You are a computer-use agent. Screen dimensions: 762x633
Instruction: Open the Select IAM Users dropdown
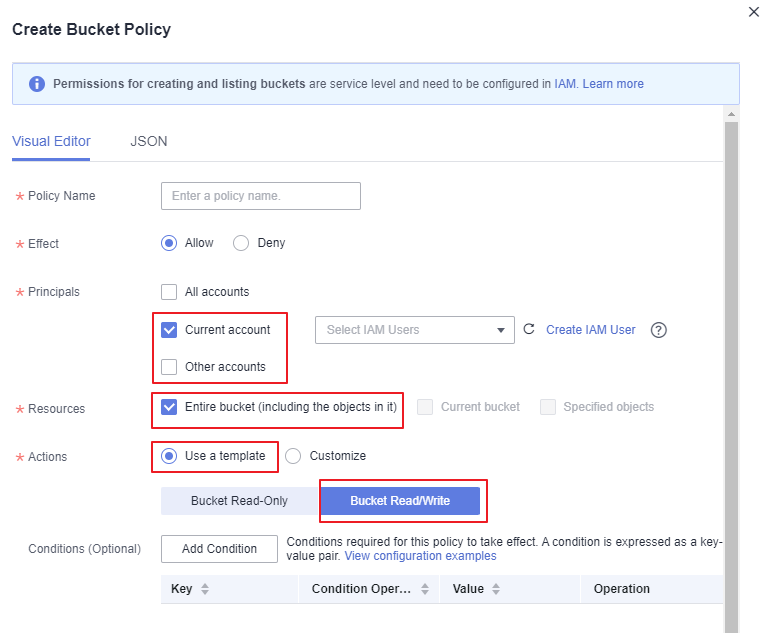pyautogui.click(x=415, y=330)
